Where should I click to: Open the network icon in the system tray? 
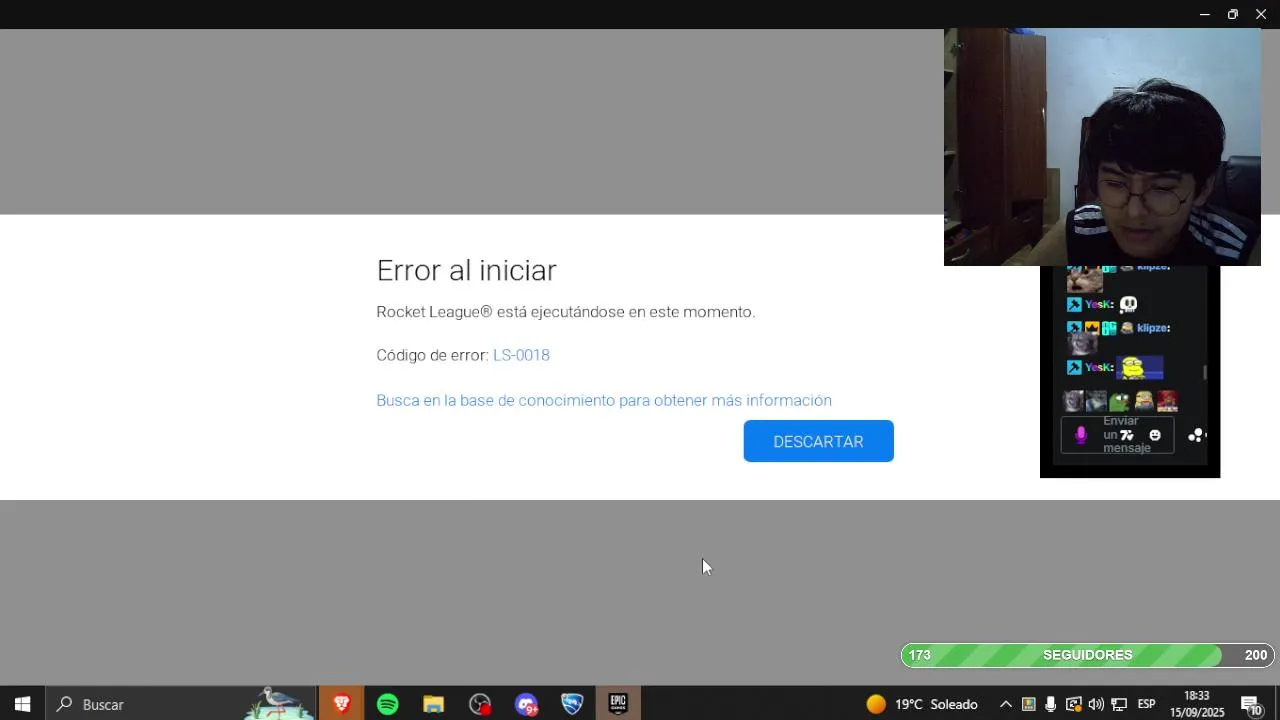coord(1119,704)
